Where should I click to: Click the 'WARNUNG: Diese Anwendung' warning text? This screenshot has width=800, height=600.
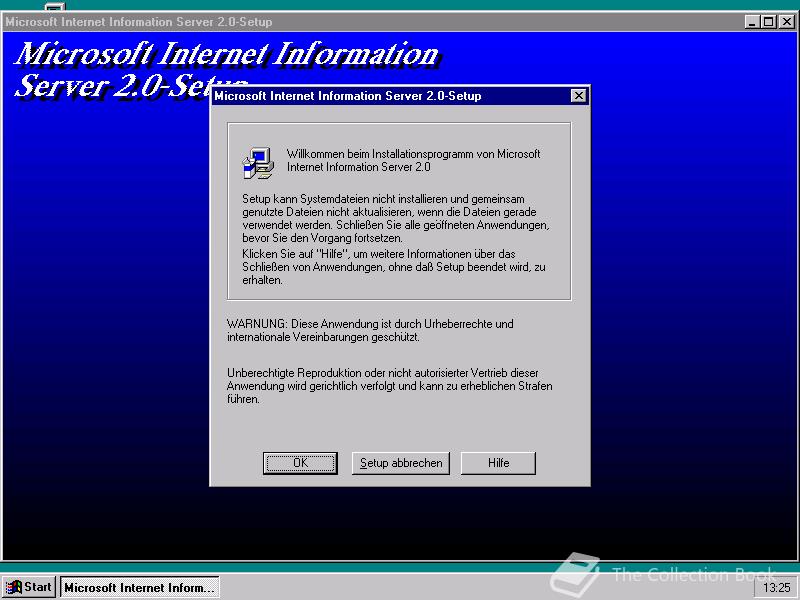370,330
